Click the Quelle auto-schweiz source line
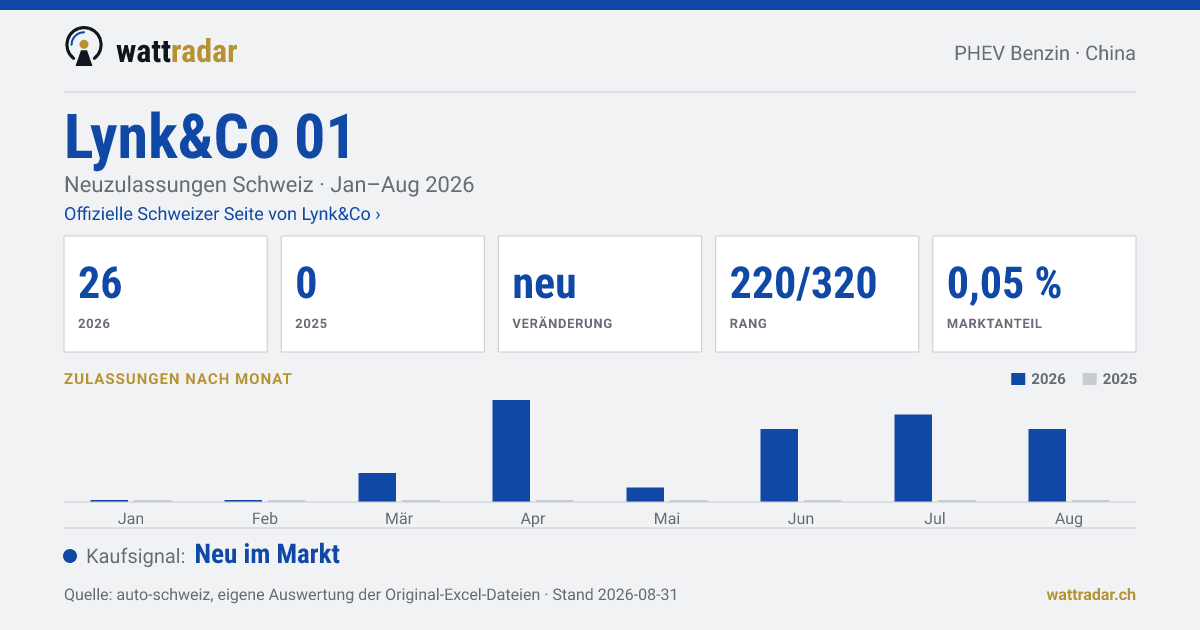 (371, 594)
